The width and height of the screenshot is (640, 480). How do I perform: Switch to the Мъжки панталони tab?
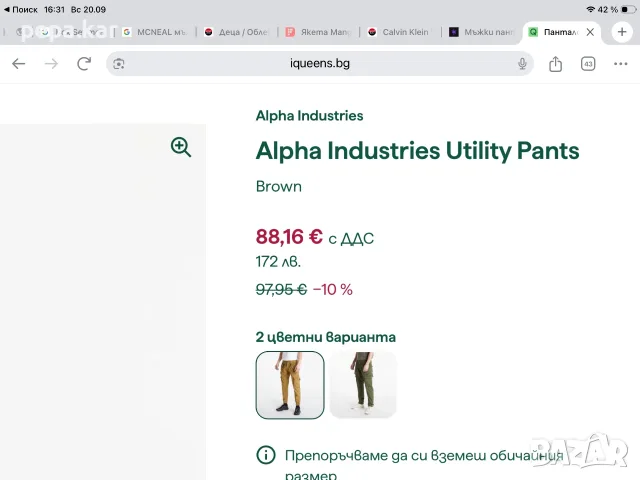[x=482, y=32]
